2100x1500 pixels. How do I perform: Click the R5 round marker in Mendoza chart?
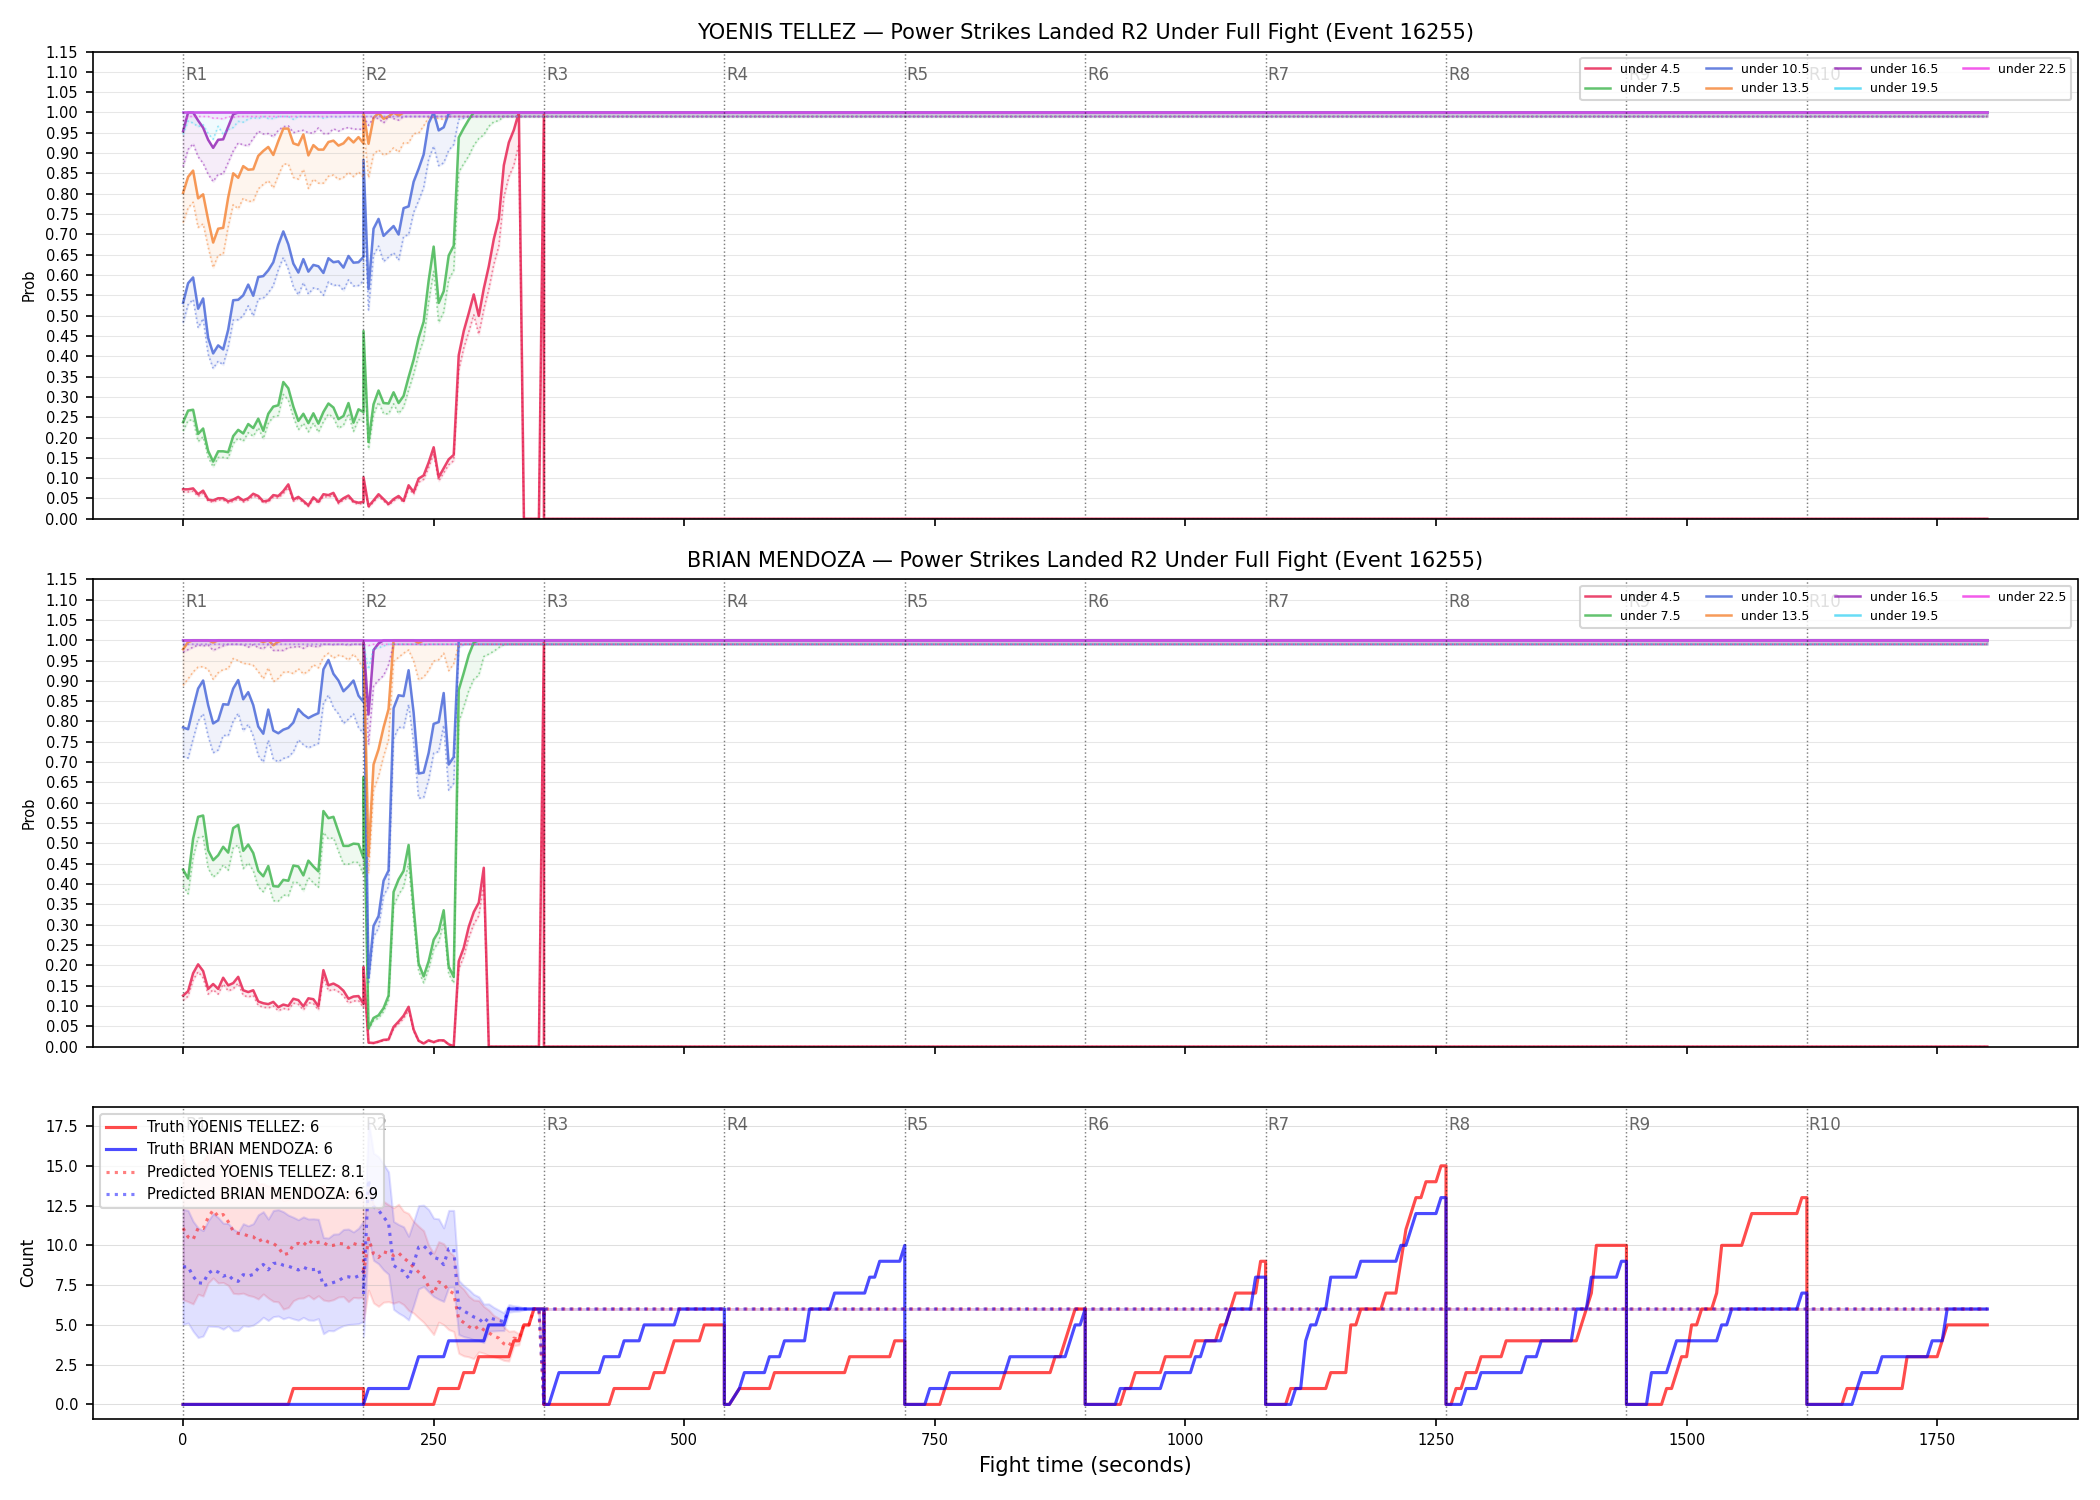917,601
